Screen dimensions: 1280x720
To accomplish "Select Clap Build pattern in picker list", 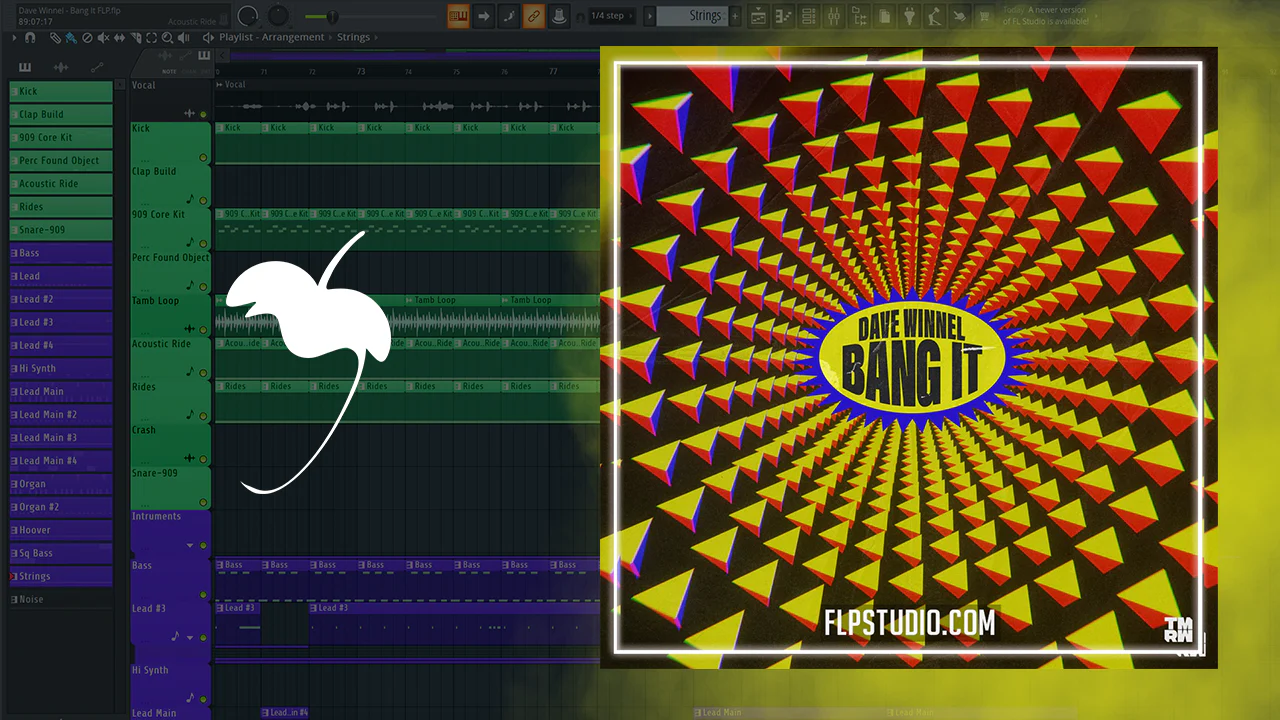I will coord(61,114).
